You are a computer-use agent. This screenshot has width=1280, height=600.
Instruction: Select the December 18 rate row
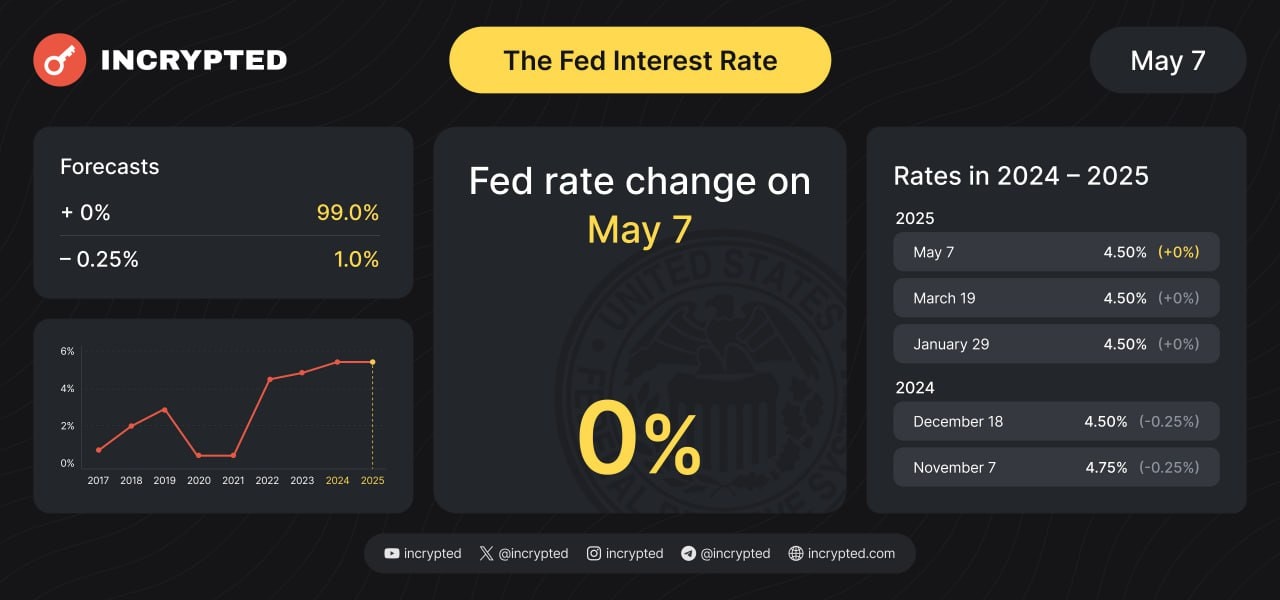pos(1056,421)
